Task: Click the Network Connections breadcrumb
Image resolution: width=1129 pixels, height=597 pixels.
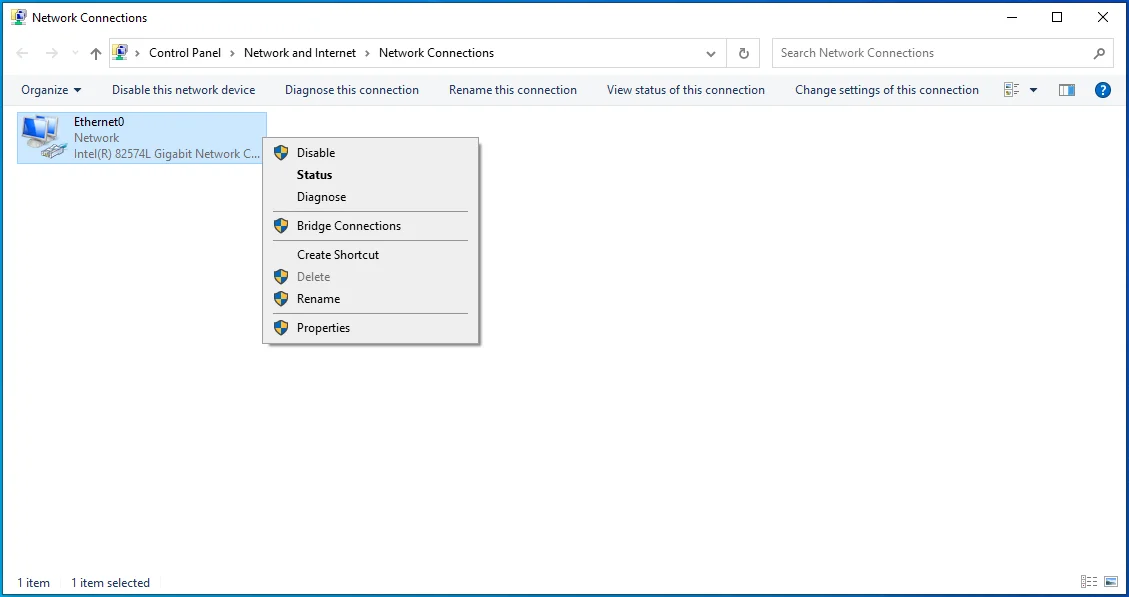Action: click(x=436, y=53)
